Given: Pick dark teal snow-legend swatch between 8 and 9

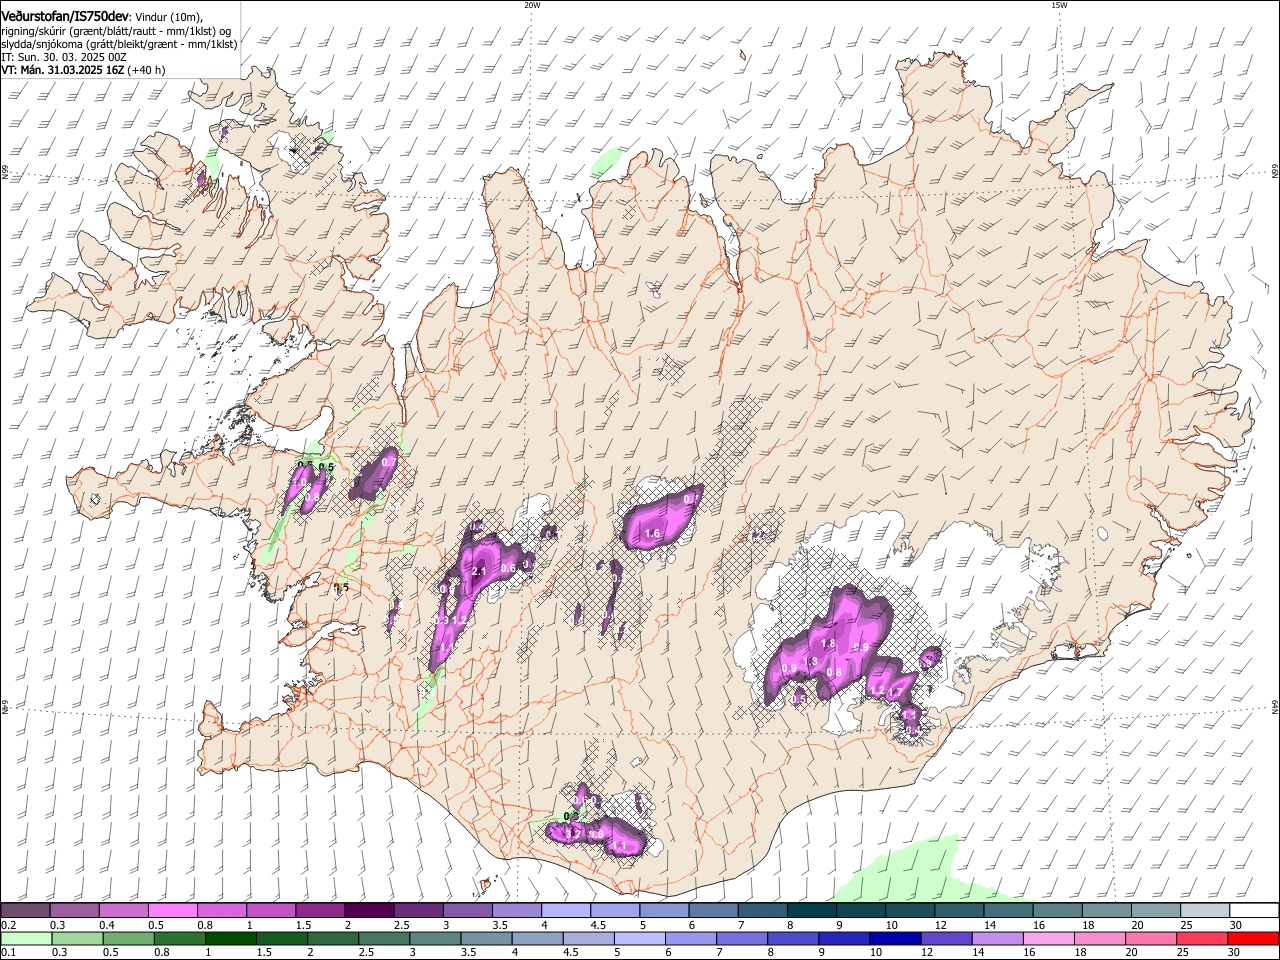Looking at the screenshot, I should pos(811,910).
